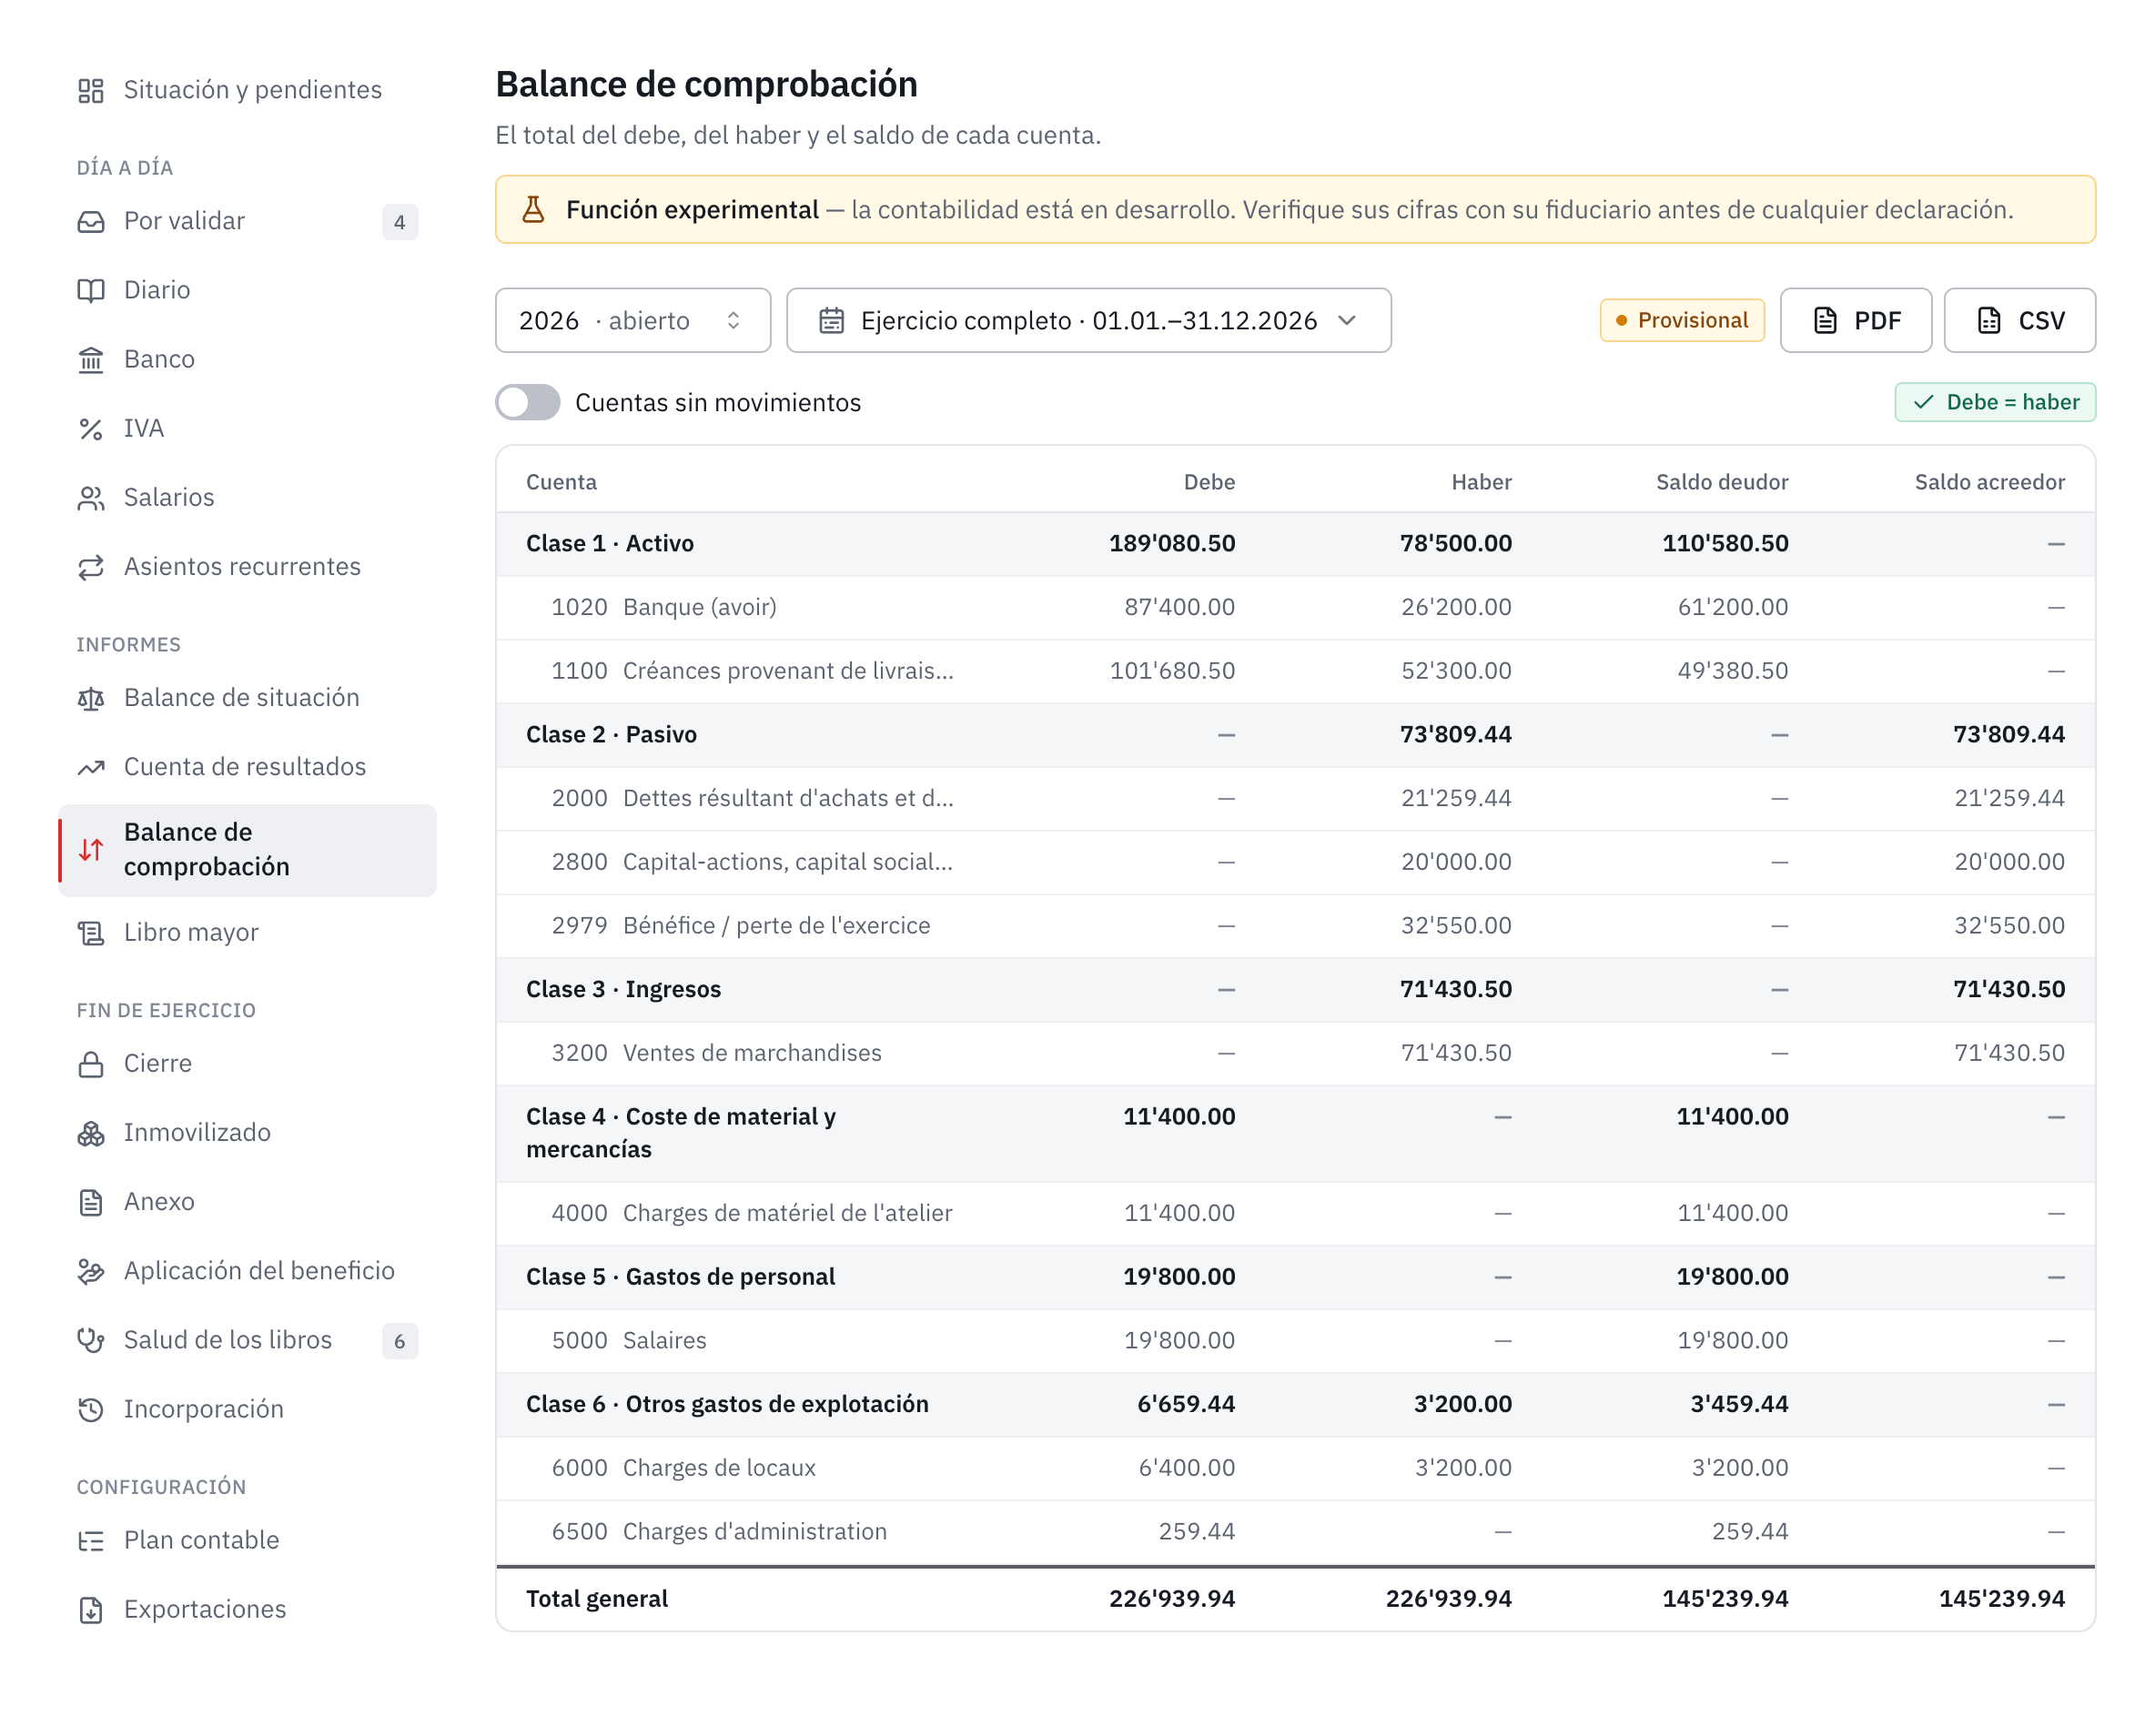Open the Exportaciones file-download icon

91,1609
